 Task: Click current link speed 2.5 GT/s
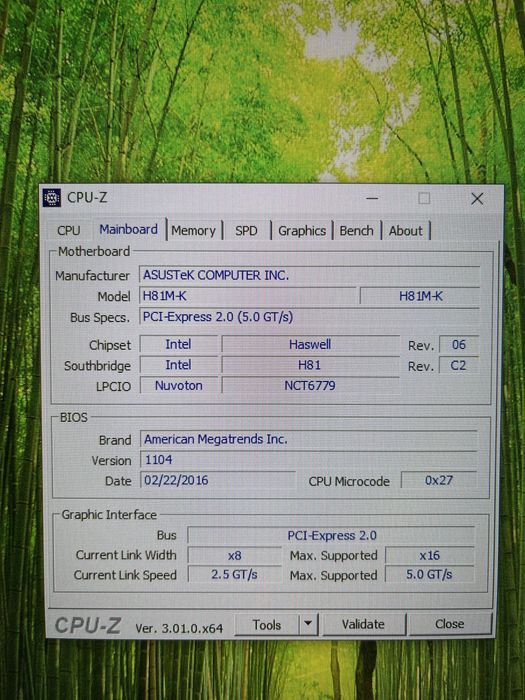click(235, 575)
